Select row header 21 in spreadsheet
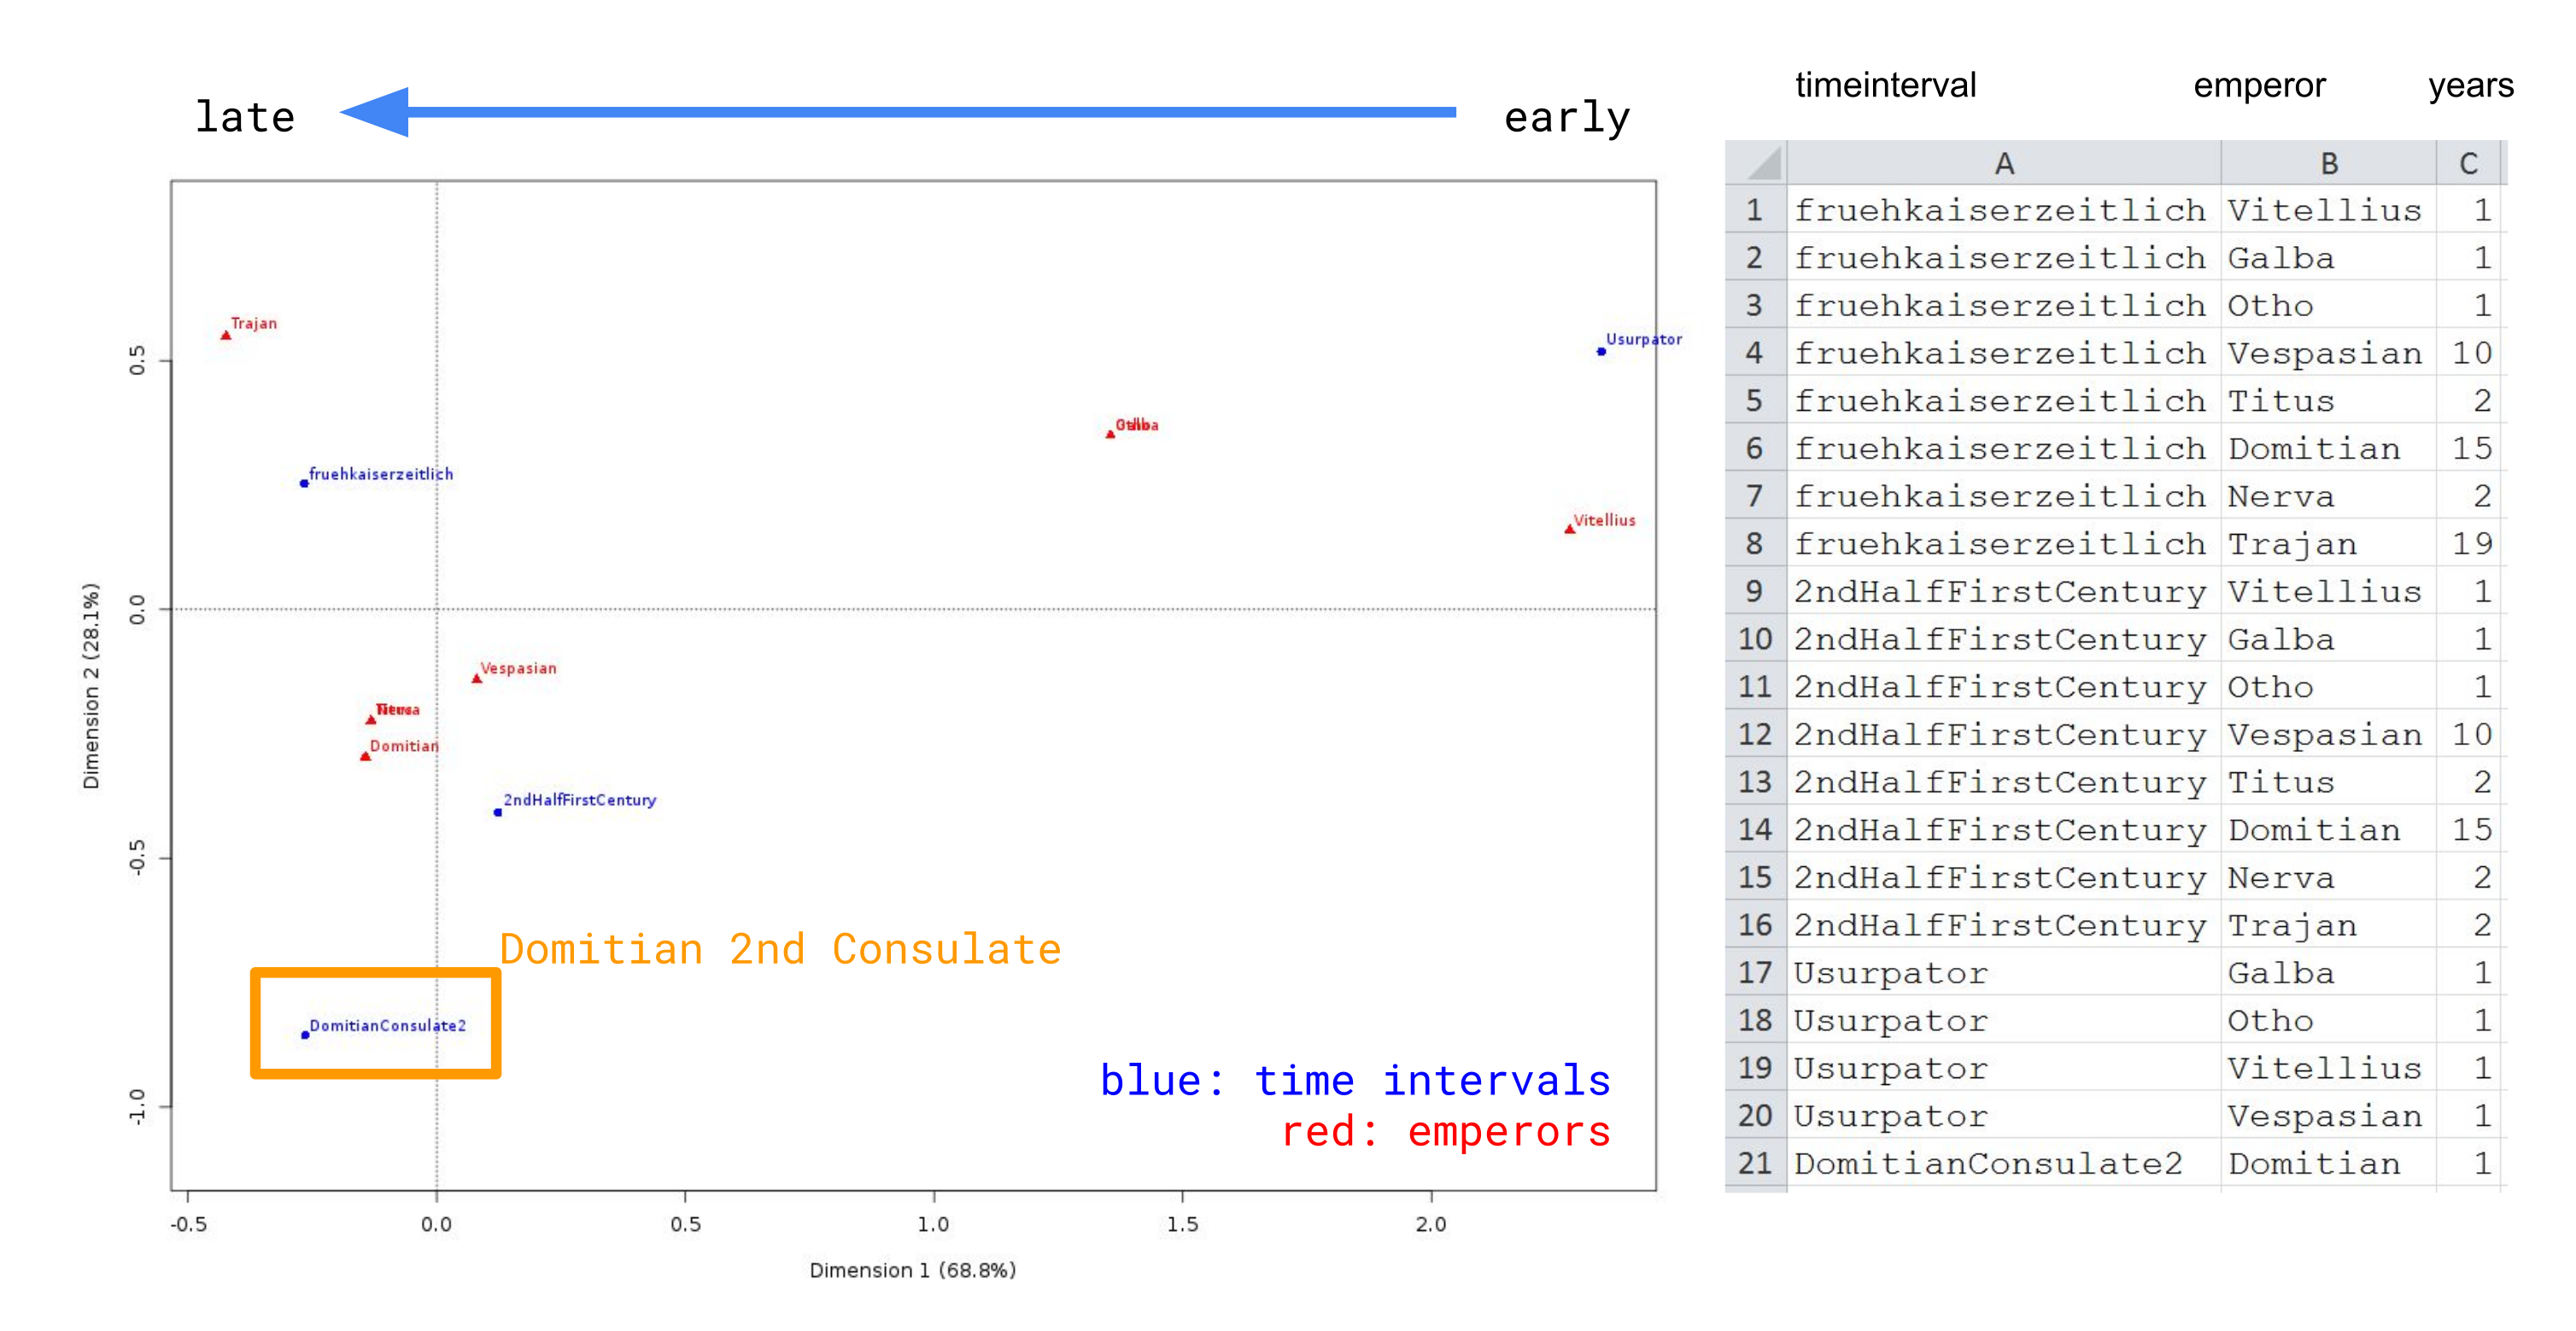 point(1756,1164)
